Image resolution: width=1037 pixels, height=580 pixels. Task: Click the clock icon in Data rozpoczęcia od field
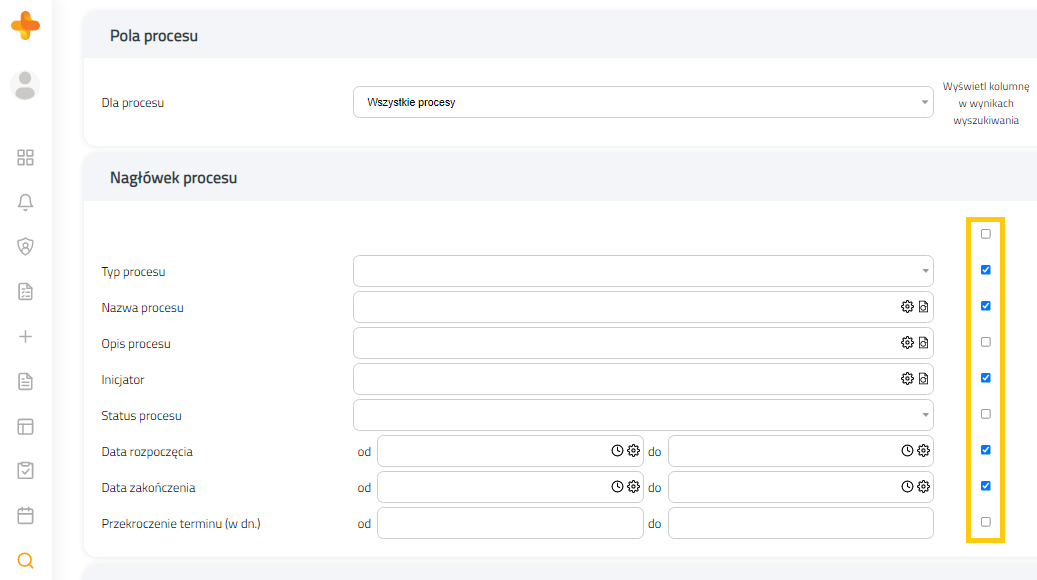pos(617,450)
